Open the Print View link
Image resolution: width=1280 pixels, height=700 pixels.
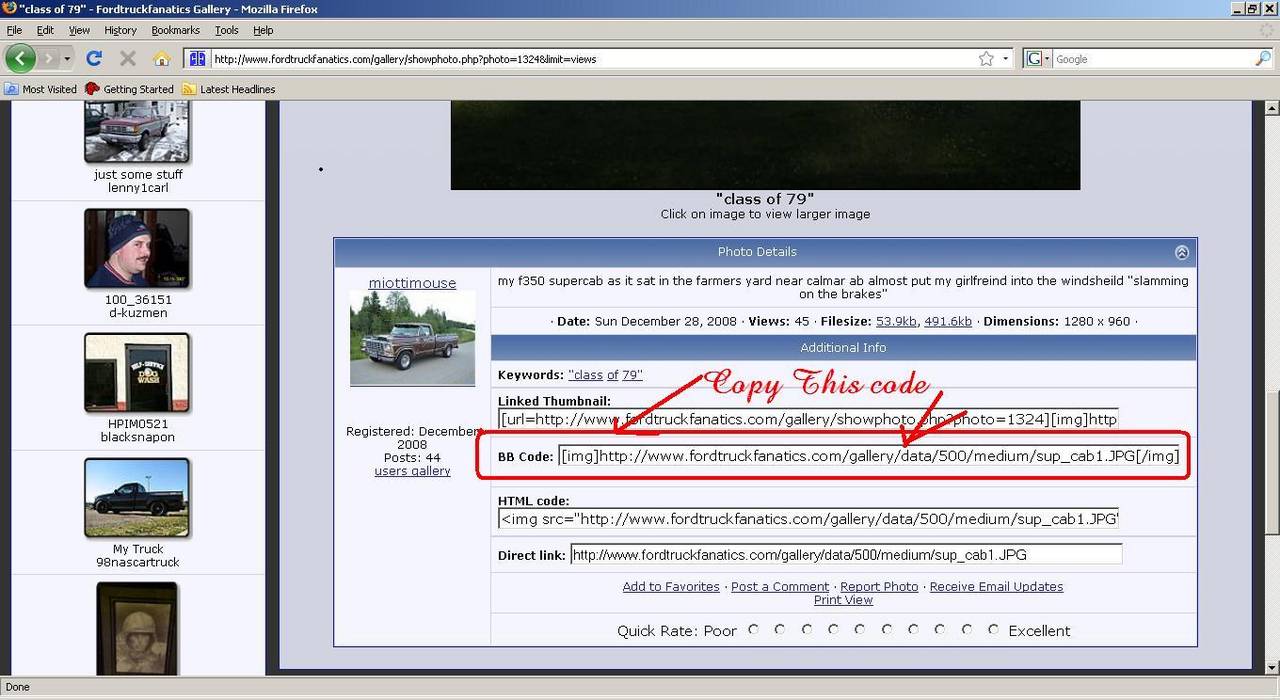pos(843,600)
